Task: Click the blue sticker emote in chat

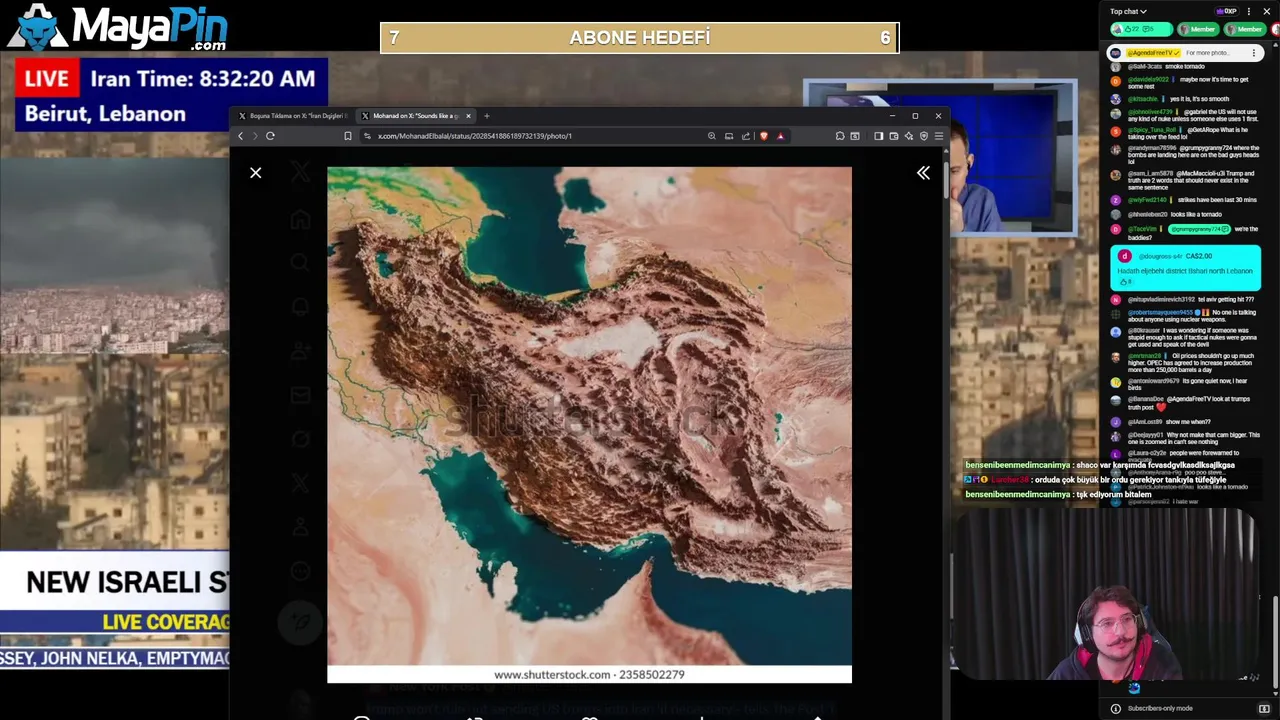Action: point(1134,687)
